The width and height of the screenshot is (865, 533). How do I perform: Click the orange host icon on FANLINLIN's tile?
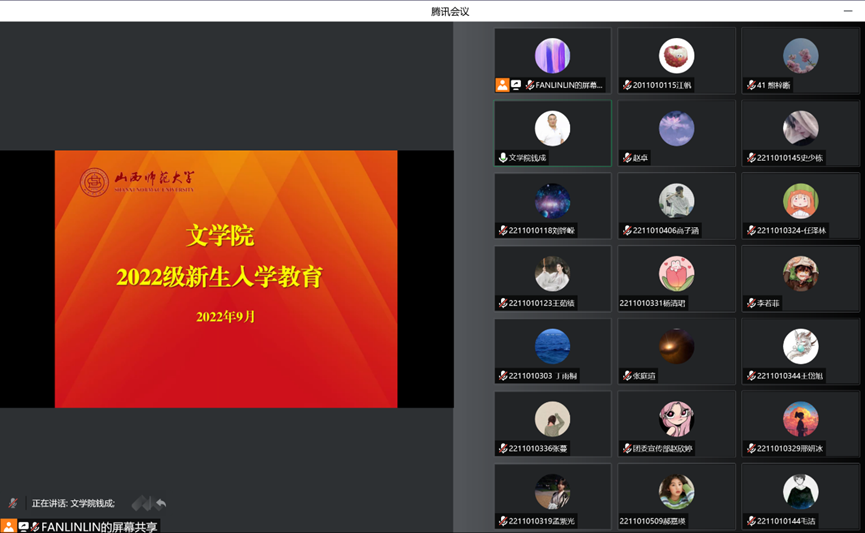point(502,85)
